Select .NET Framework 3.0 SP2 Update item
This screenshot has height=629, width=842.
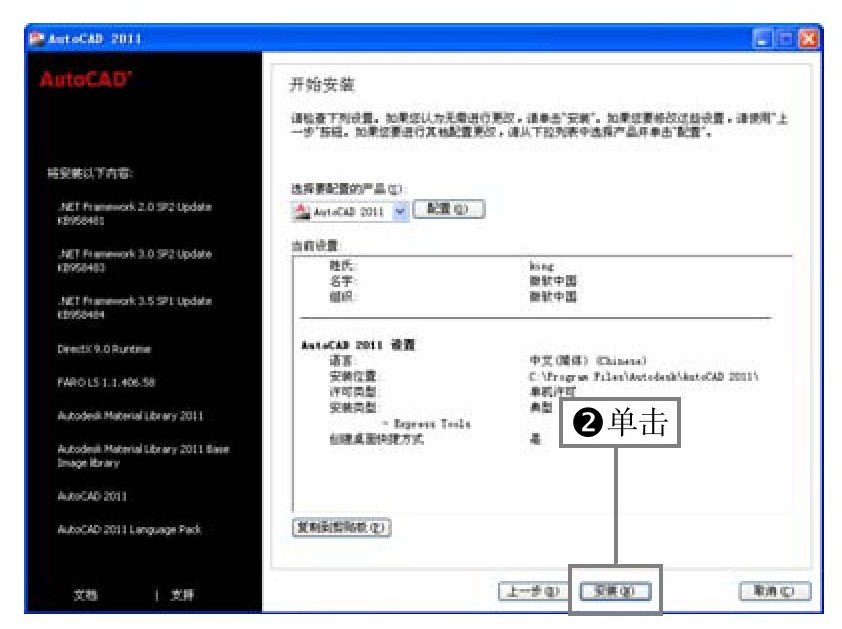coord(135,261)
